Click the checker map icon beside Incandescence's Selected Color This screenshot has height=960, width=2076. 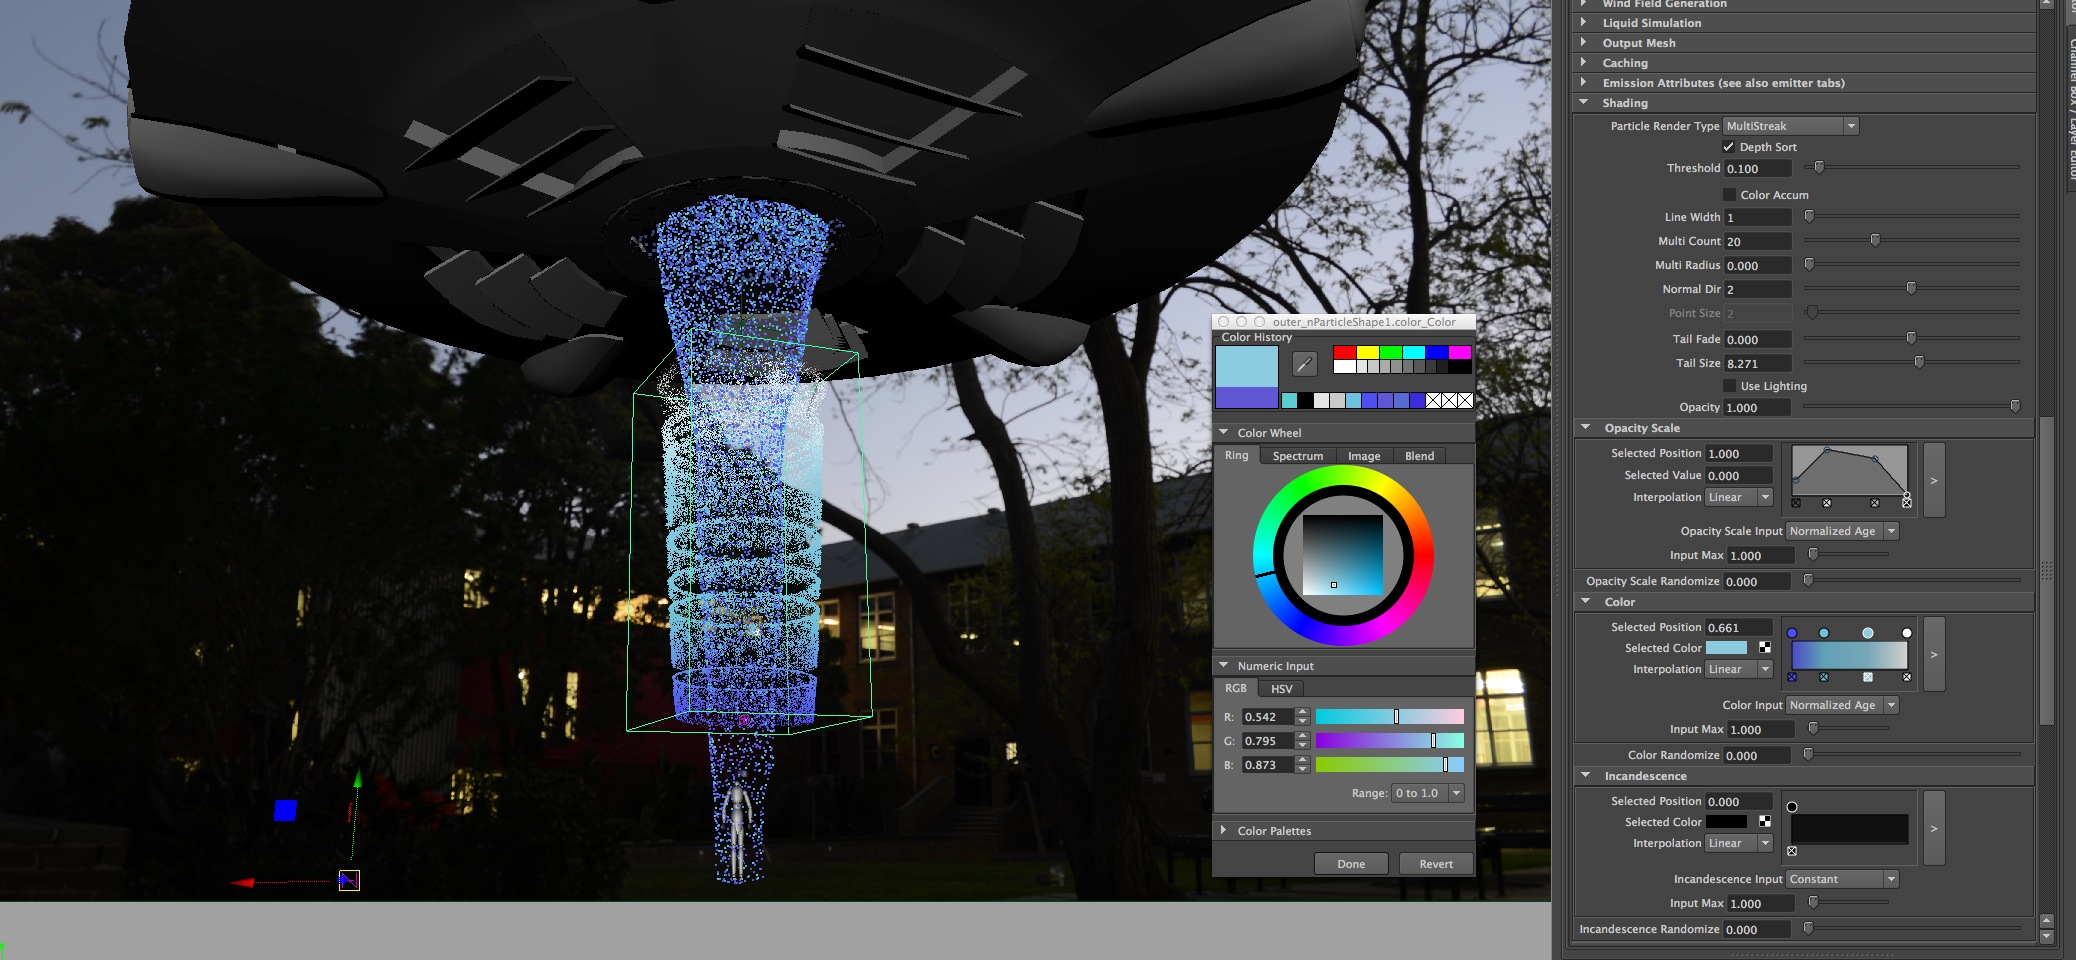1764,822
